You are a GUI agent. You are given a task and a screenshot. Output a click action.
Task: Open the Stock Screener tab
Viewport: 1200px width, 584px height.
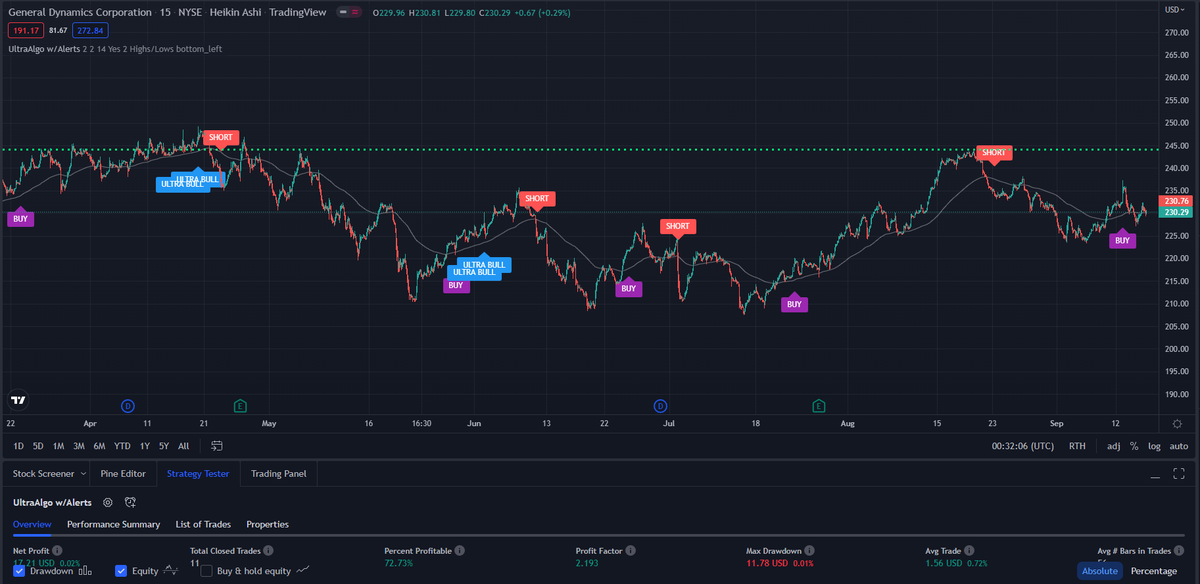(x=43, y=473)
